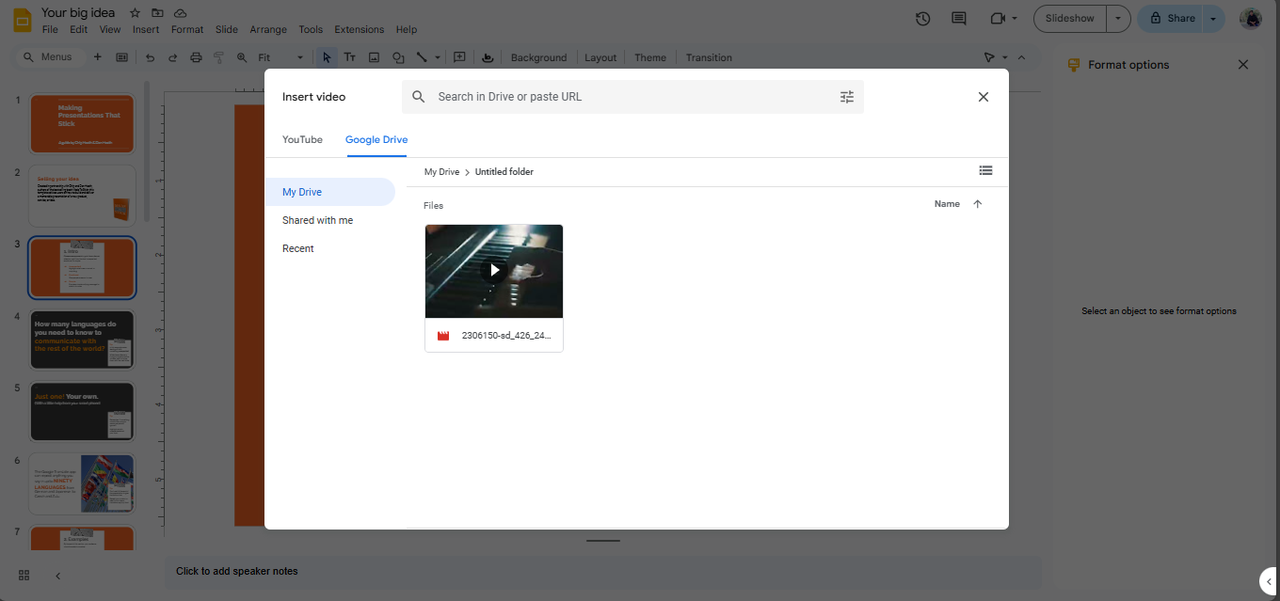This screenshot has width=1280, height=601.
Task: Click the Share button
Action: pyautogui.click(x=1170, y=18)
